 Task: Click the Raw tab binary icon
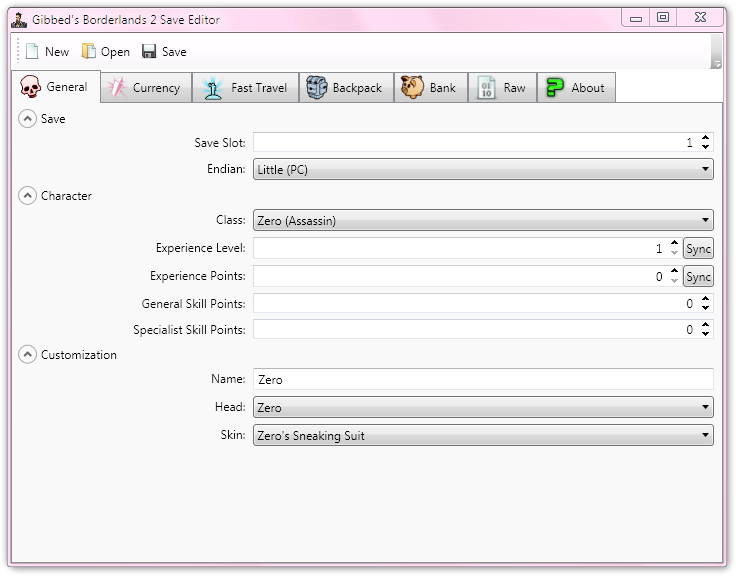click(486, 88)
